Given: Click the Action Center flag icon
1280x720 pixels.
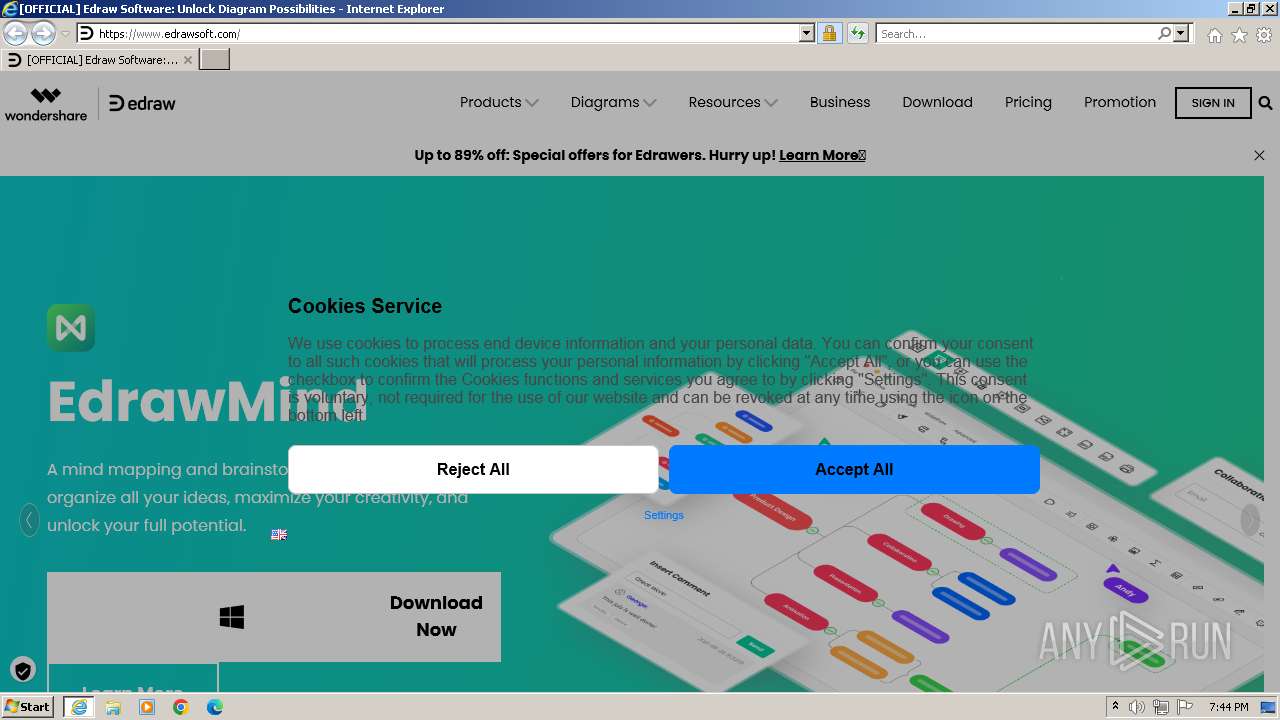Looking at the screenshot, I should click(1185, 707).
